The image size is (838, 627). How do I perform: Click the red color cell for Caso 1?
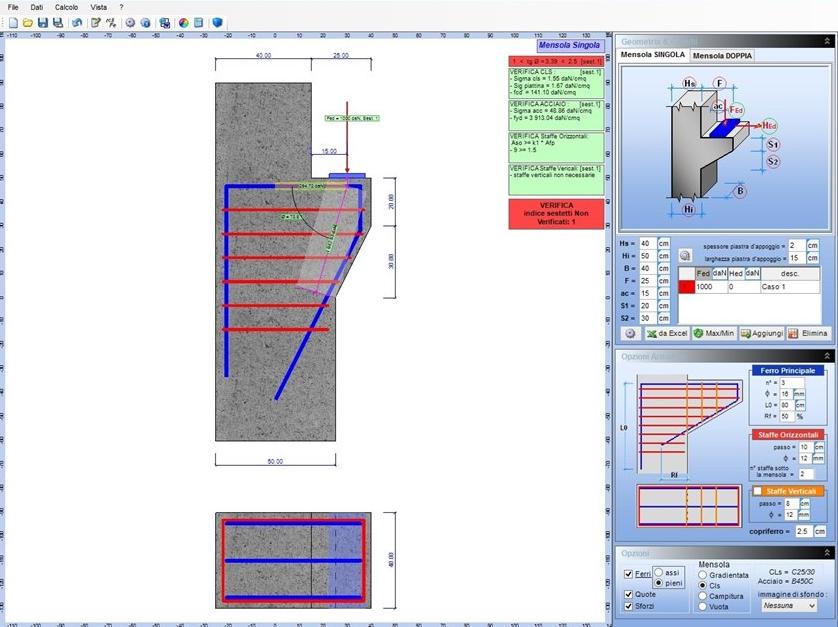[685, 287]
